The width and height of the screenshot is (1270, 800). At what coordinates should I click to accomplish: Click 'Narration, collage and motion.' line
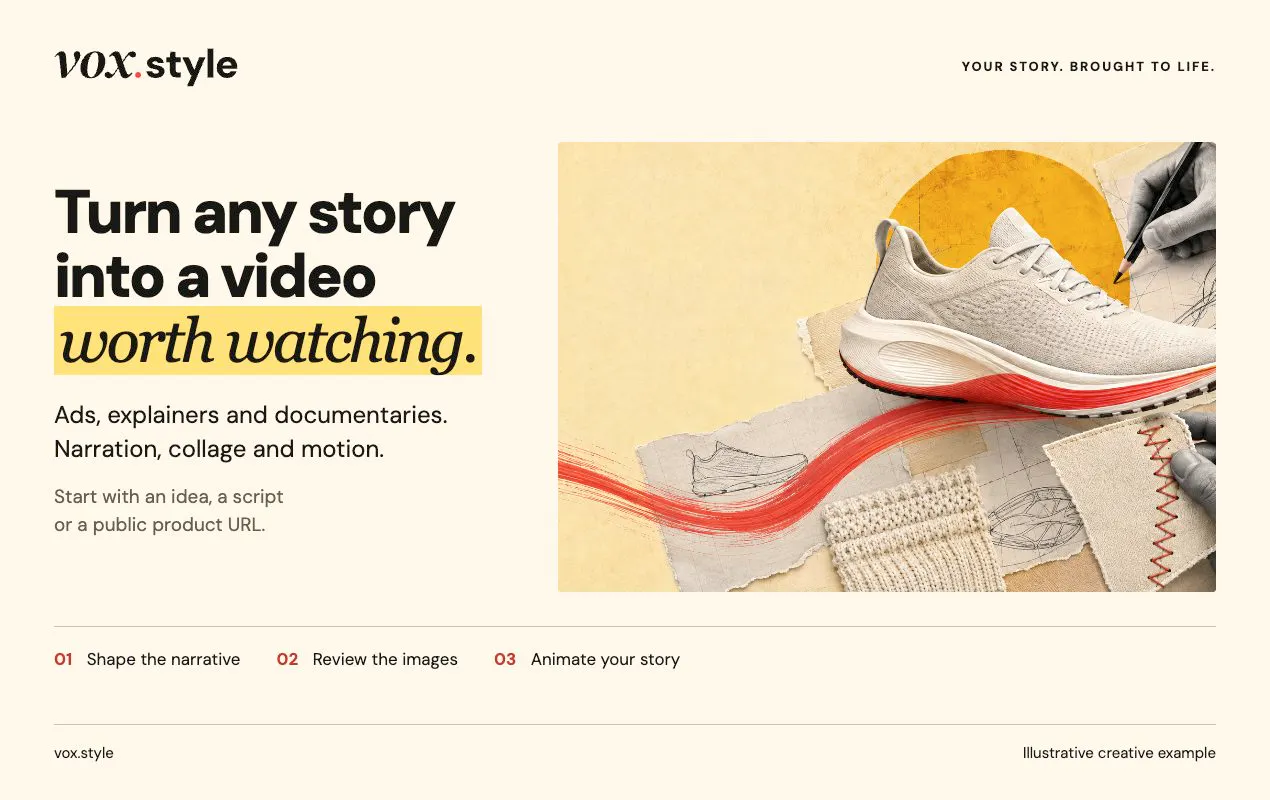tap(219, 449)
